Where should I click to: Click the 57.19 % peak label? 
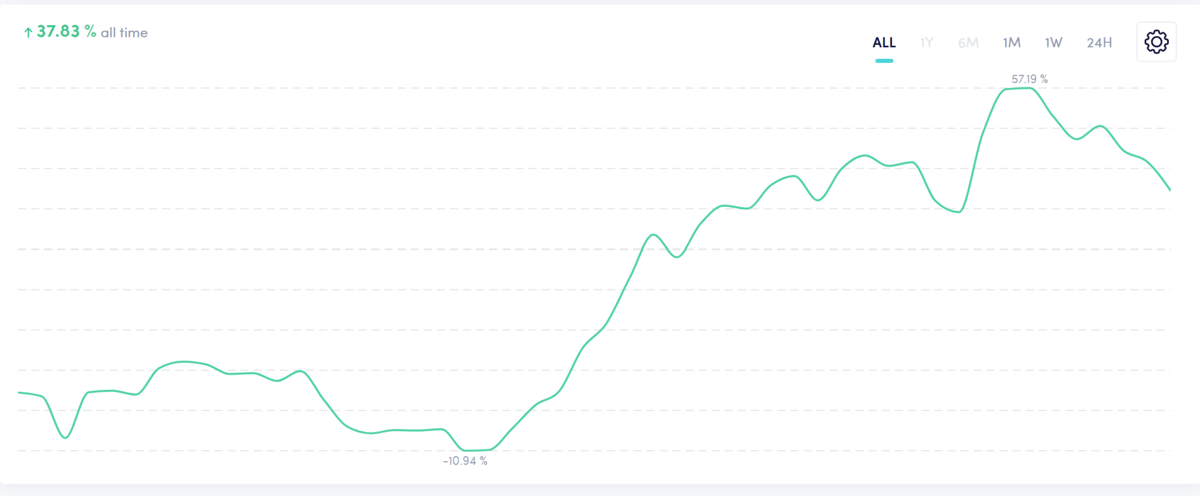pyautogui.click(x=1030, y=78)
